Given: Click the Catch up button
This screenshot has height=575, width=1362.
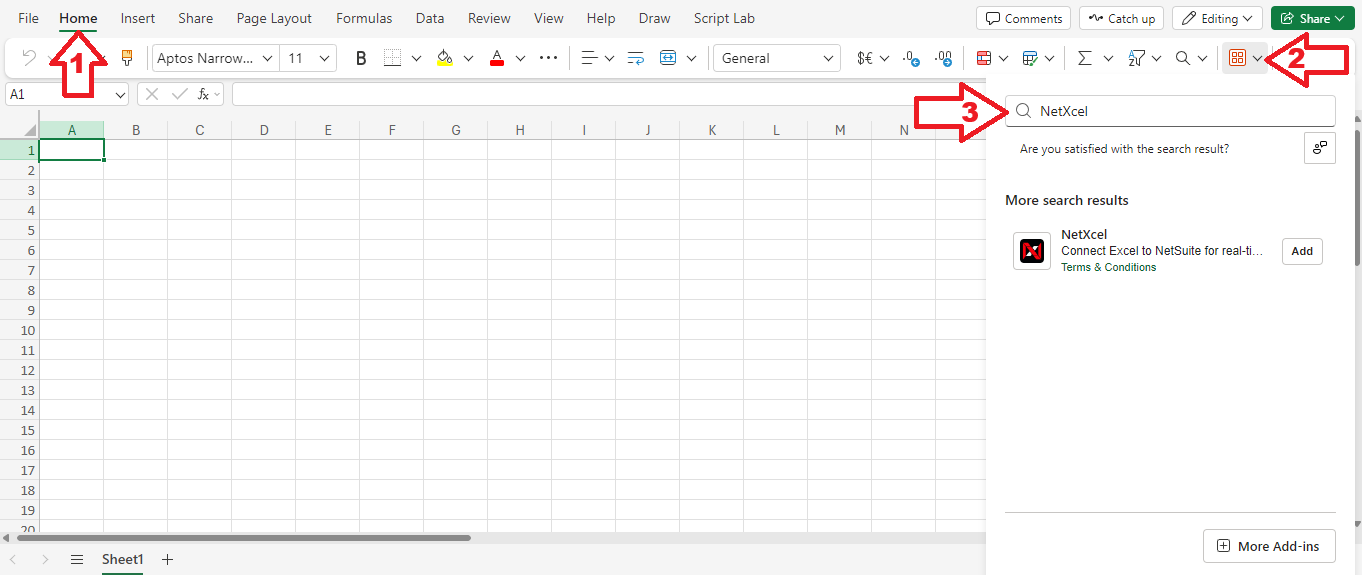Looking at the screenshot, I should click(x=1121, y=18).
